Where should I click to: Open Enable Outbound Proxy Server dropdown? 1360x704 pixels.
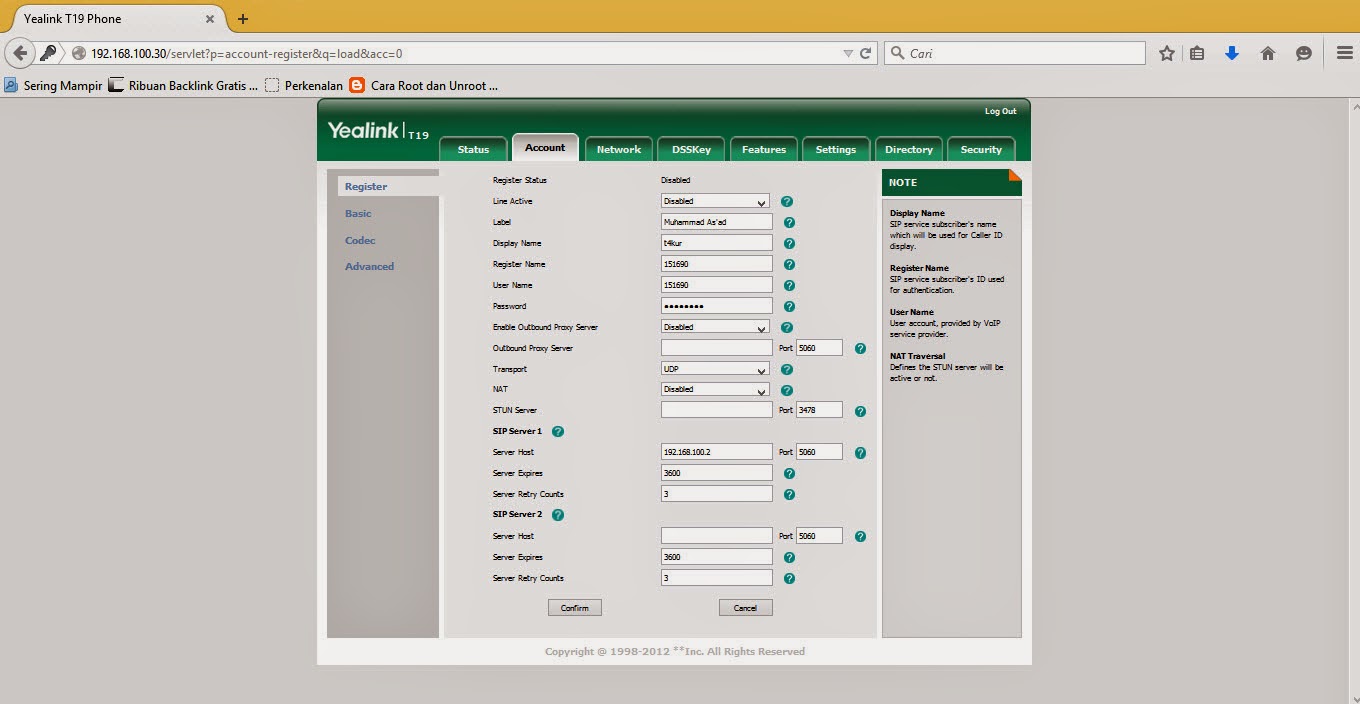click(x=715, y=327)
